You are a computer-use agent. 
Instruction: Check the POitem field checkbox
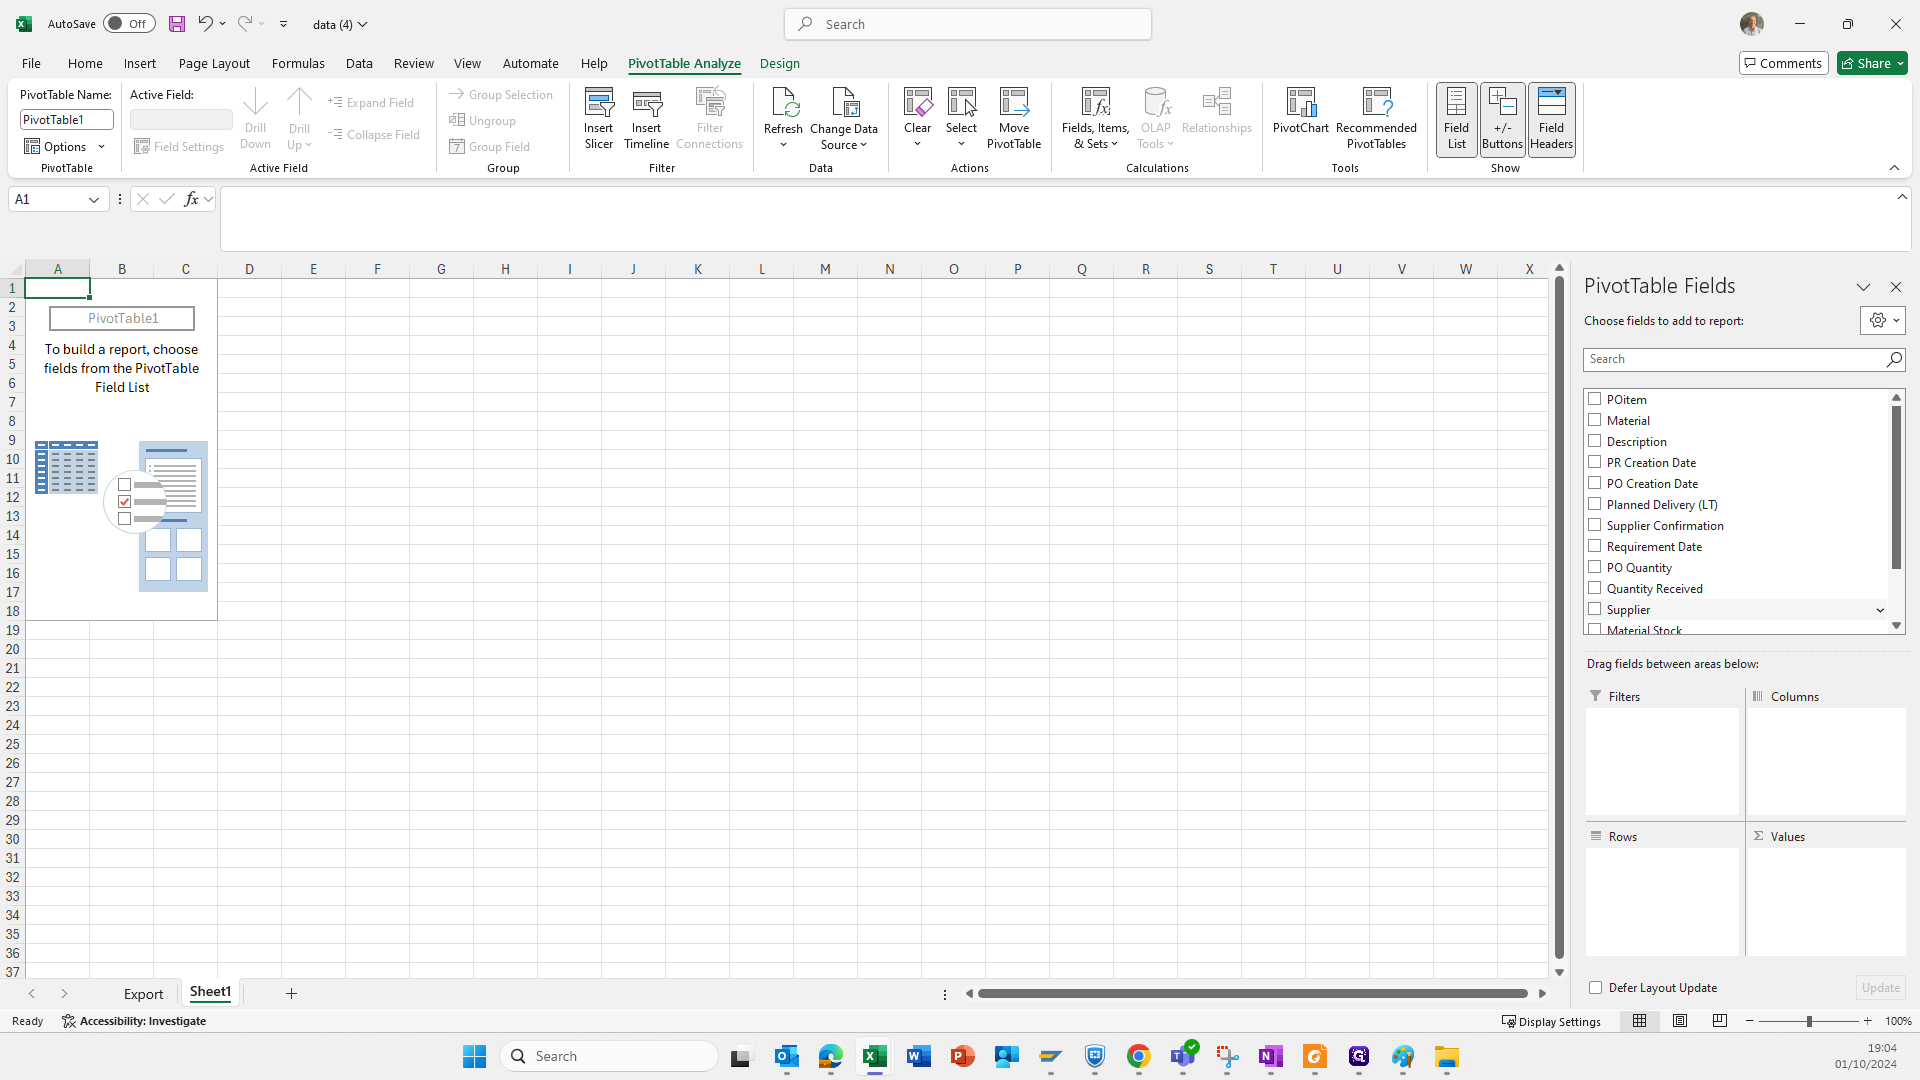[1595, 399]
